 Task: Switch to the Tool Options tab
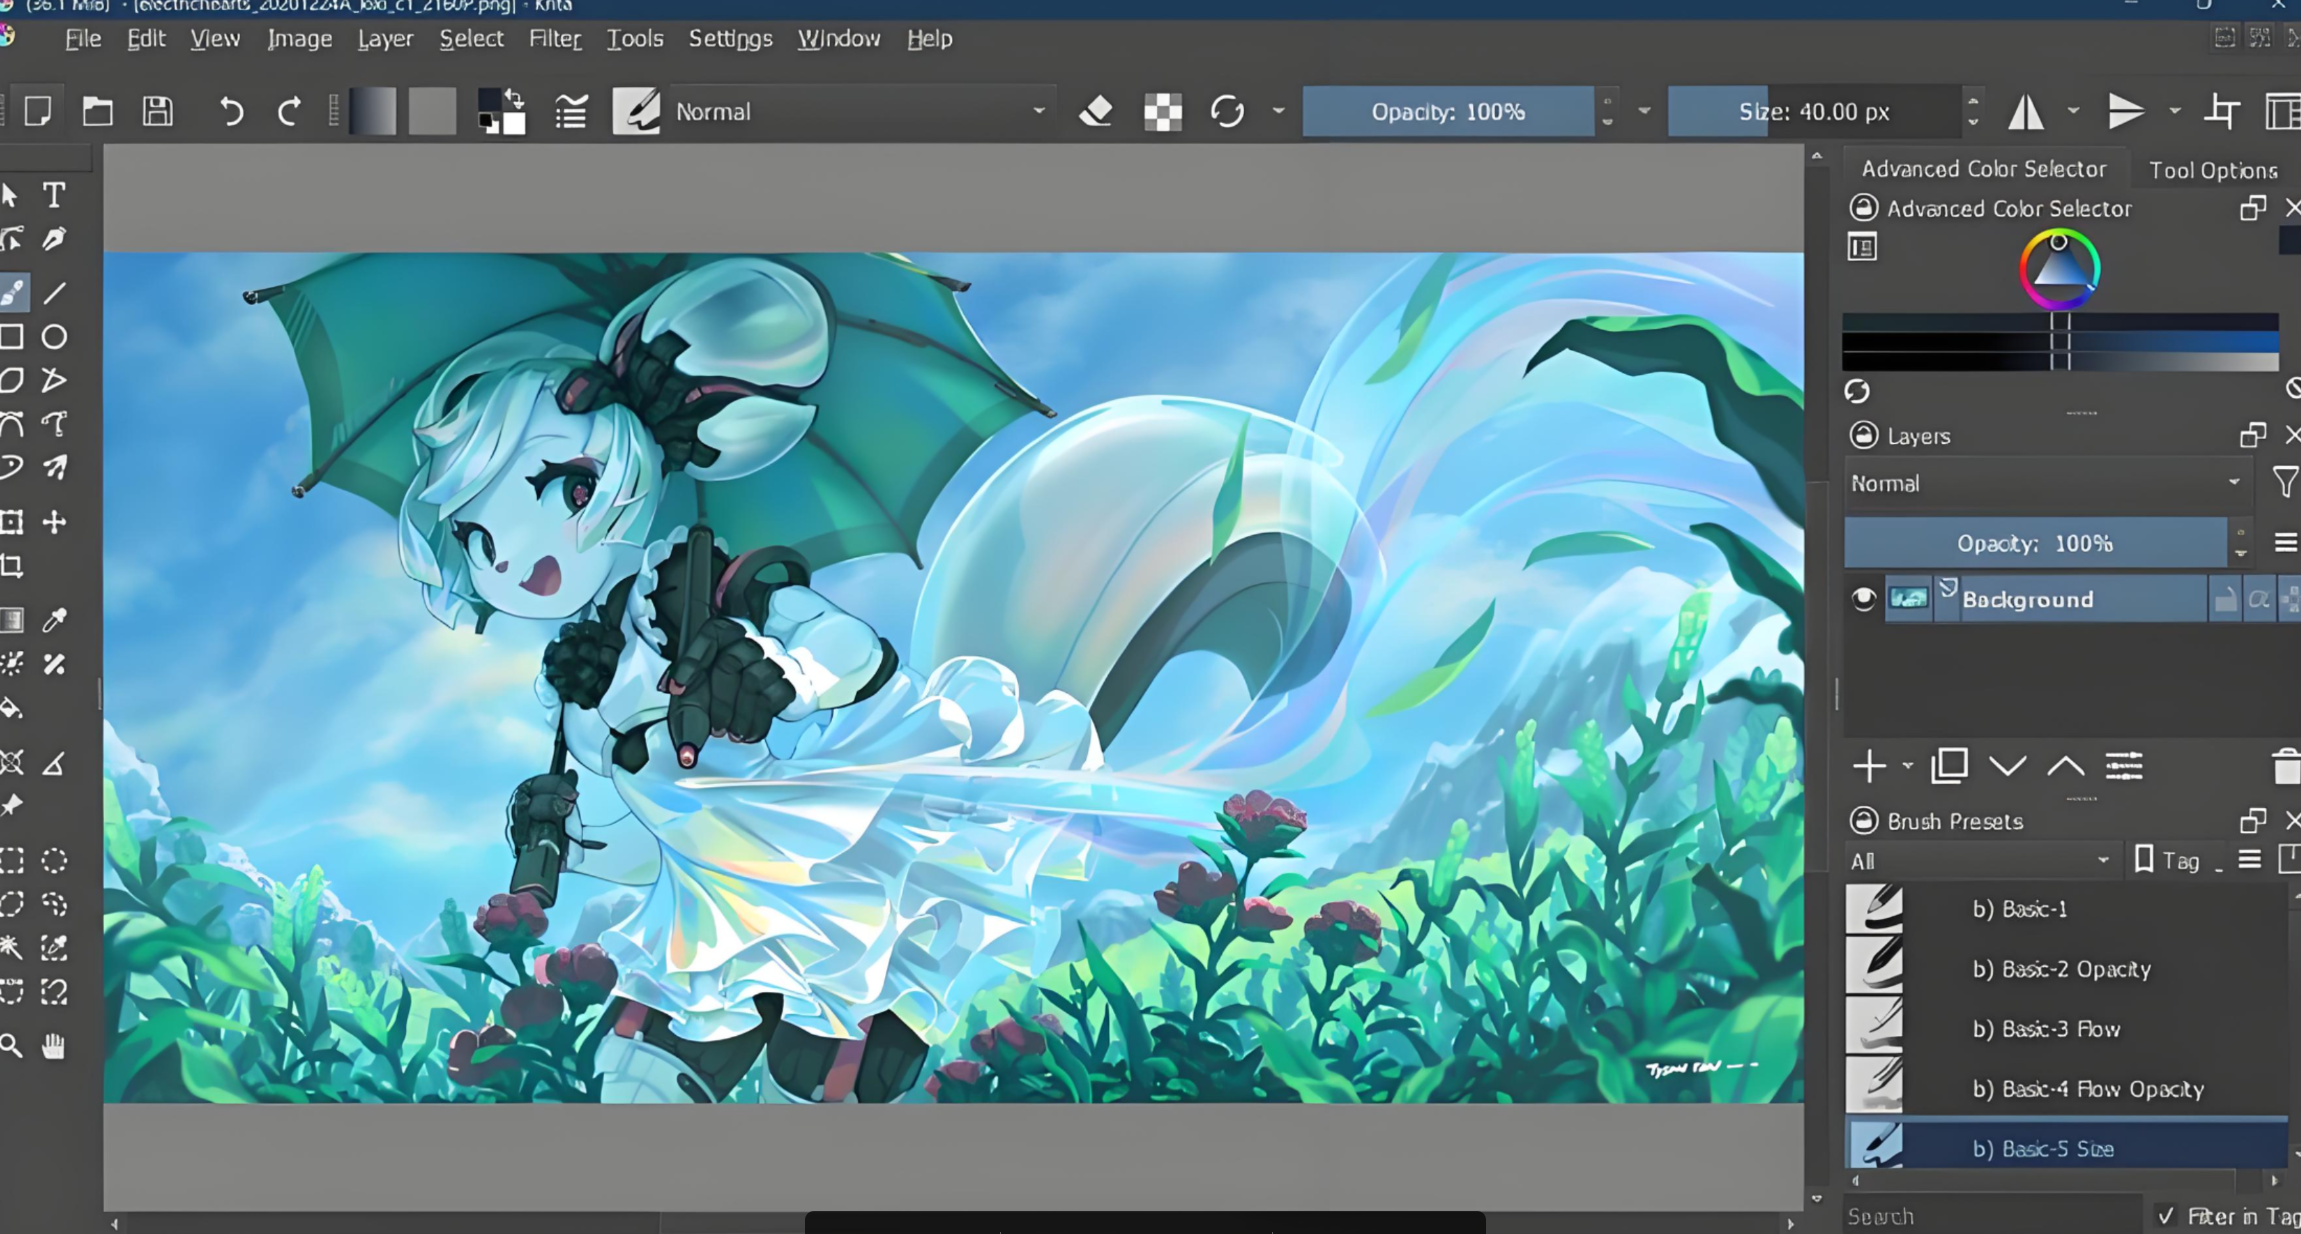tap(2213, 171)
